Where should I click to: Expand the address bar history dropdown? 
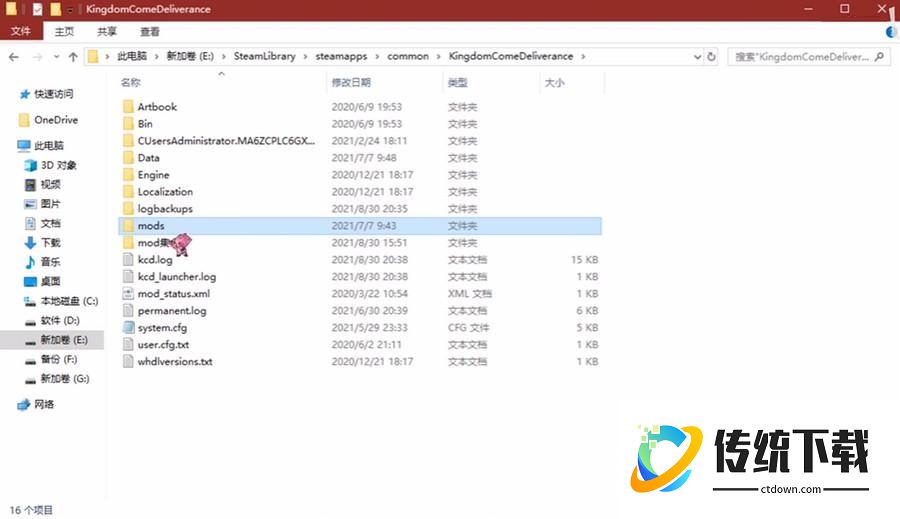pos(695,57)
